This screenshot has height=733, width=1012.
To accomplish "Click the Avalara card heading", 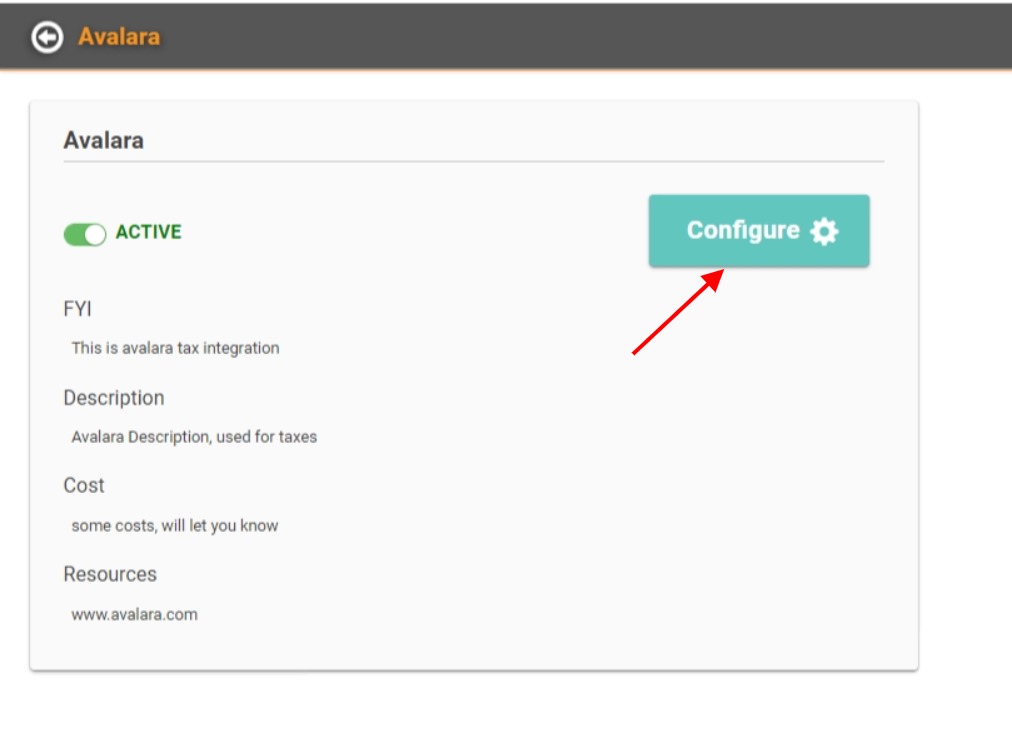I will point(103,140).
